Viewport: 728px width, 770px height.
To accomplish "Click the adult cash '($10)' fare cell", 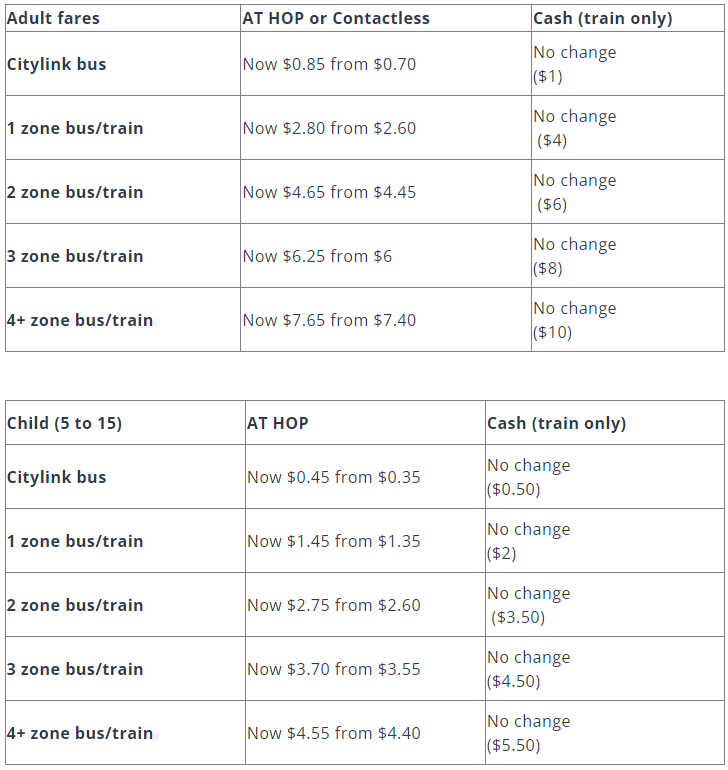I will click(x=553, y=332).
